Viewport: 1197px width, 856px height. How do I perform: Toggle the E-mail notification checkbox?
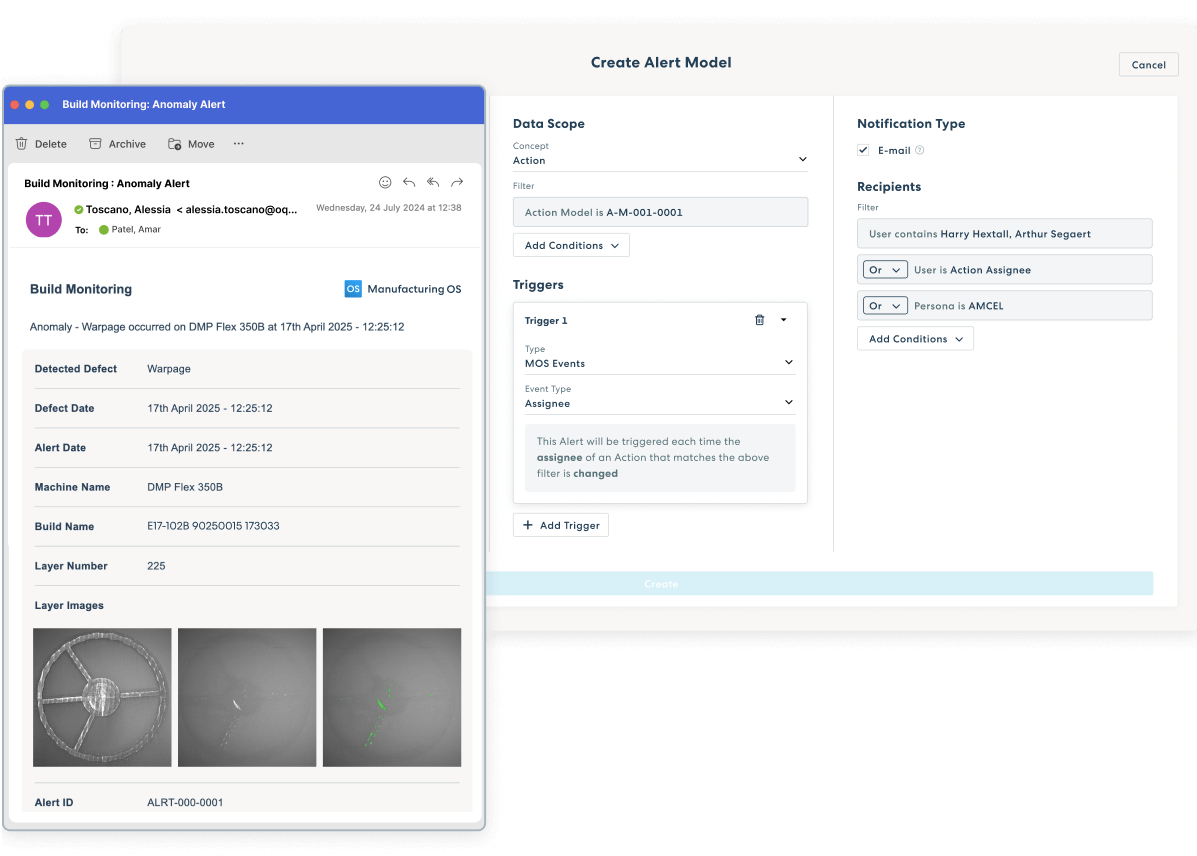point(864,151)
